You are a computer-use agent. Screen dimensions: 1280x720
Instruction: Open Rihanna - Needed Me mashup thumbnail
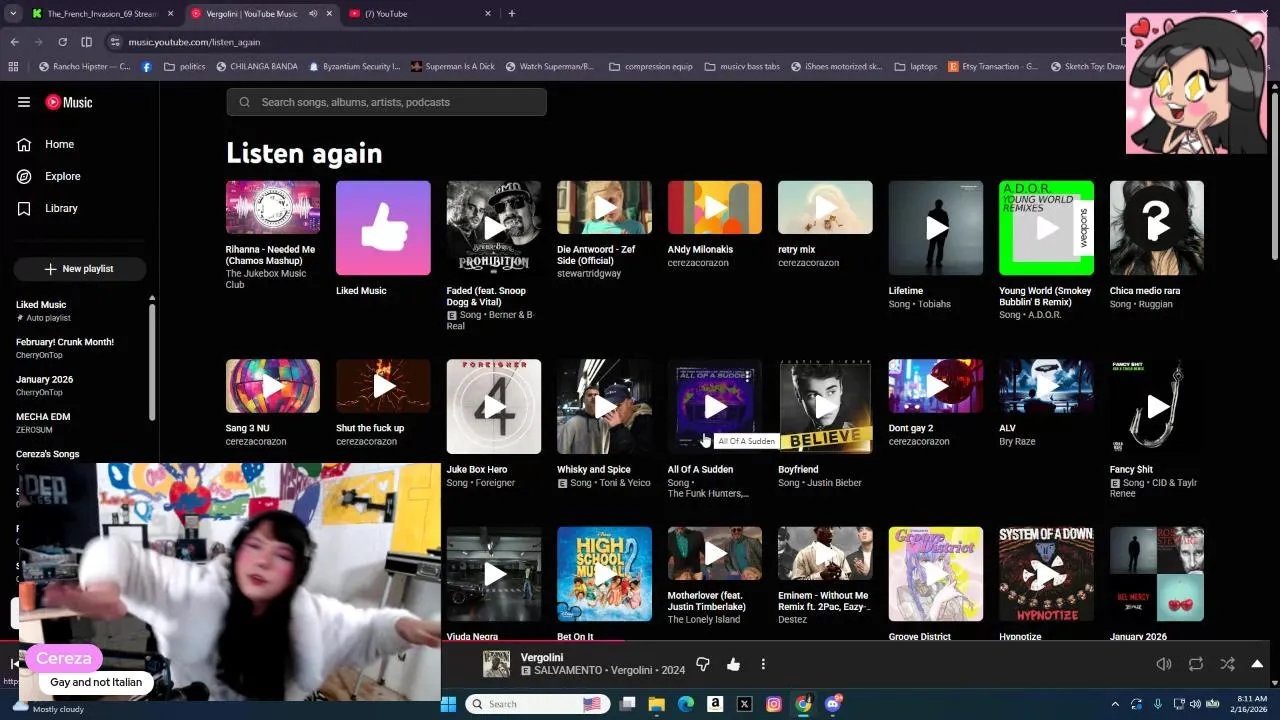point(273,207)
